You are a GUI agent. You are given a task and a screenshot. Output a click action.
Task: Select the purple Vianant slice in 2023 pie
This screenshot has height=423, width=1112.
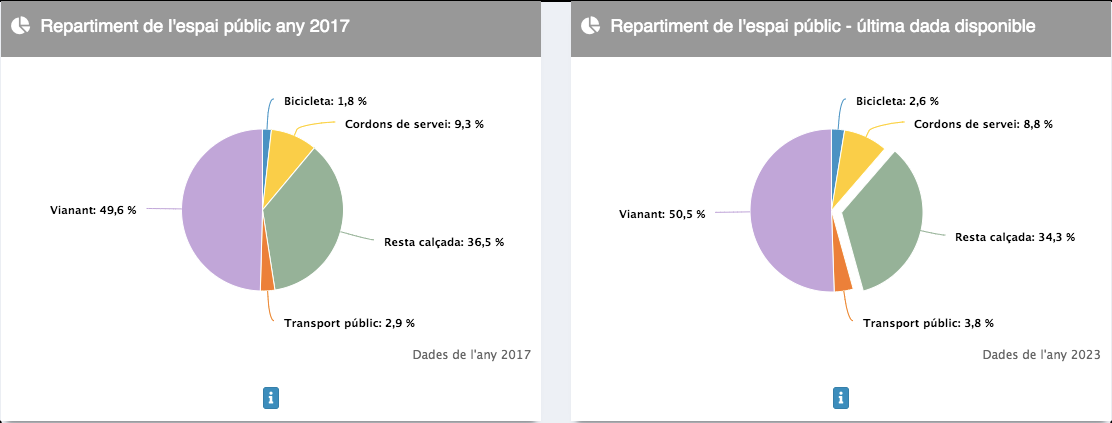click(x=790, y=211)
